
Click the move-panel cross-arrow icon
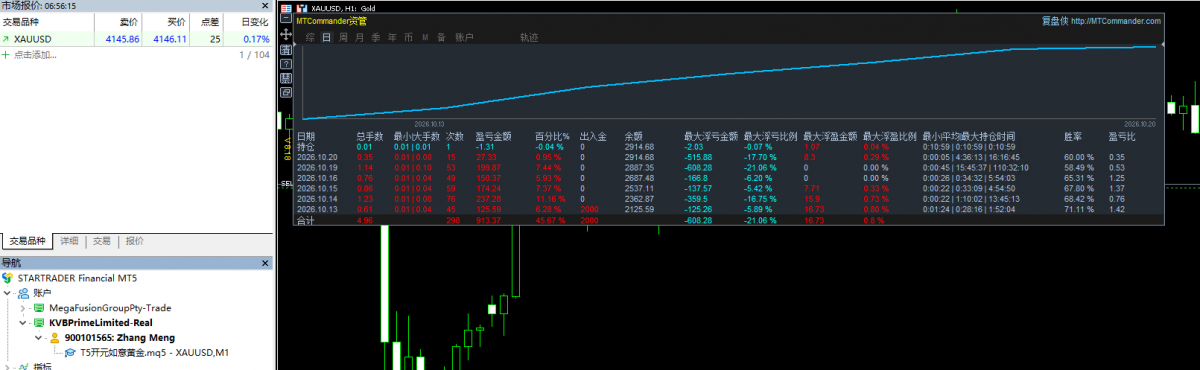[287, 33]
